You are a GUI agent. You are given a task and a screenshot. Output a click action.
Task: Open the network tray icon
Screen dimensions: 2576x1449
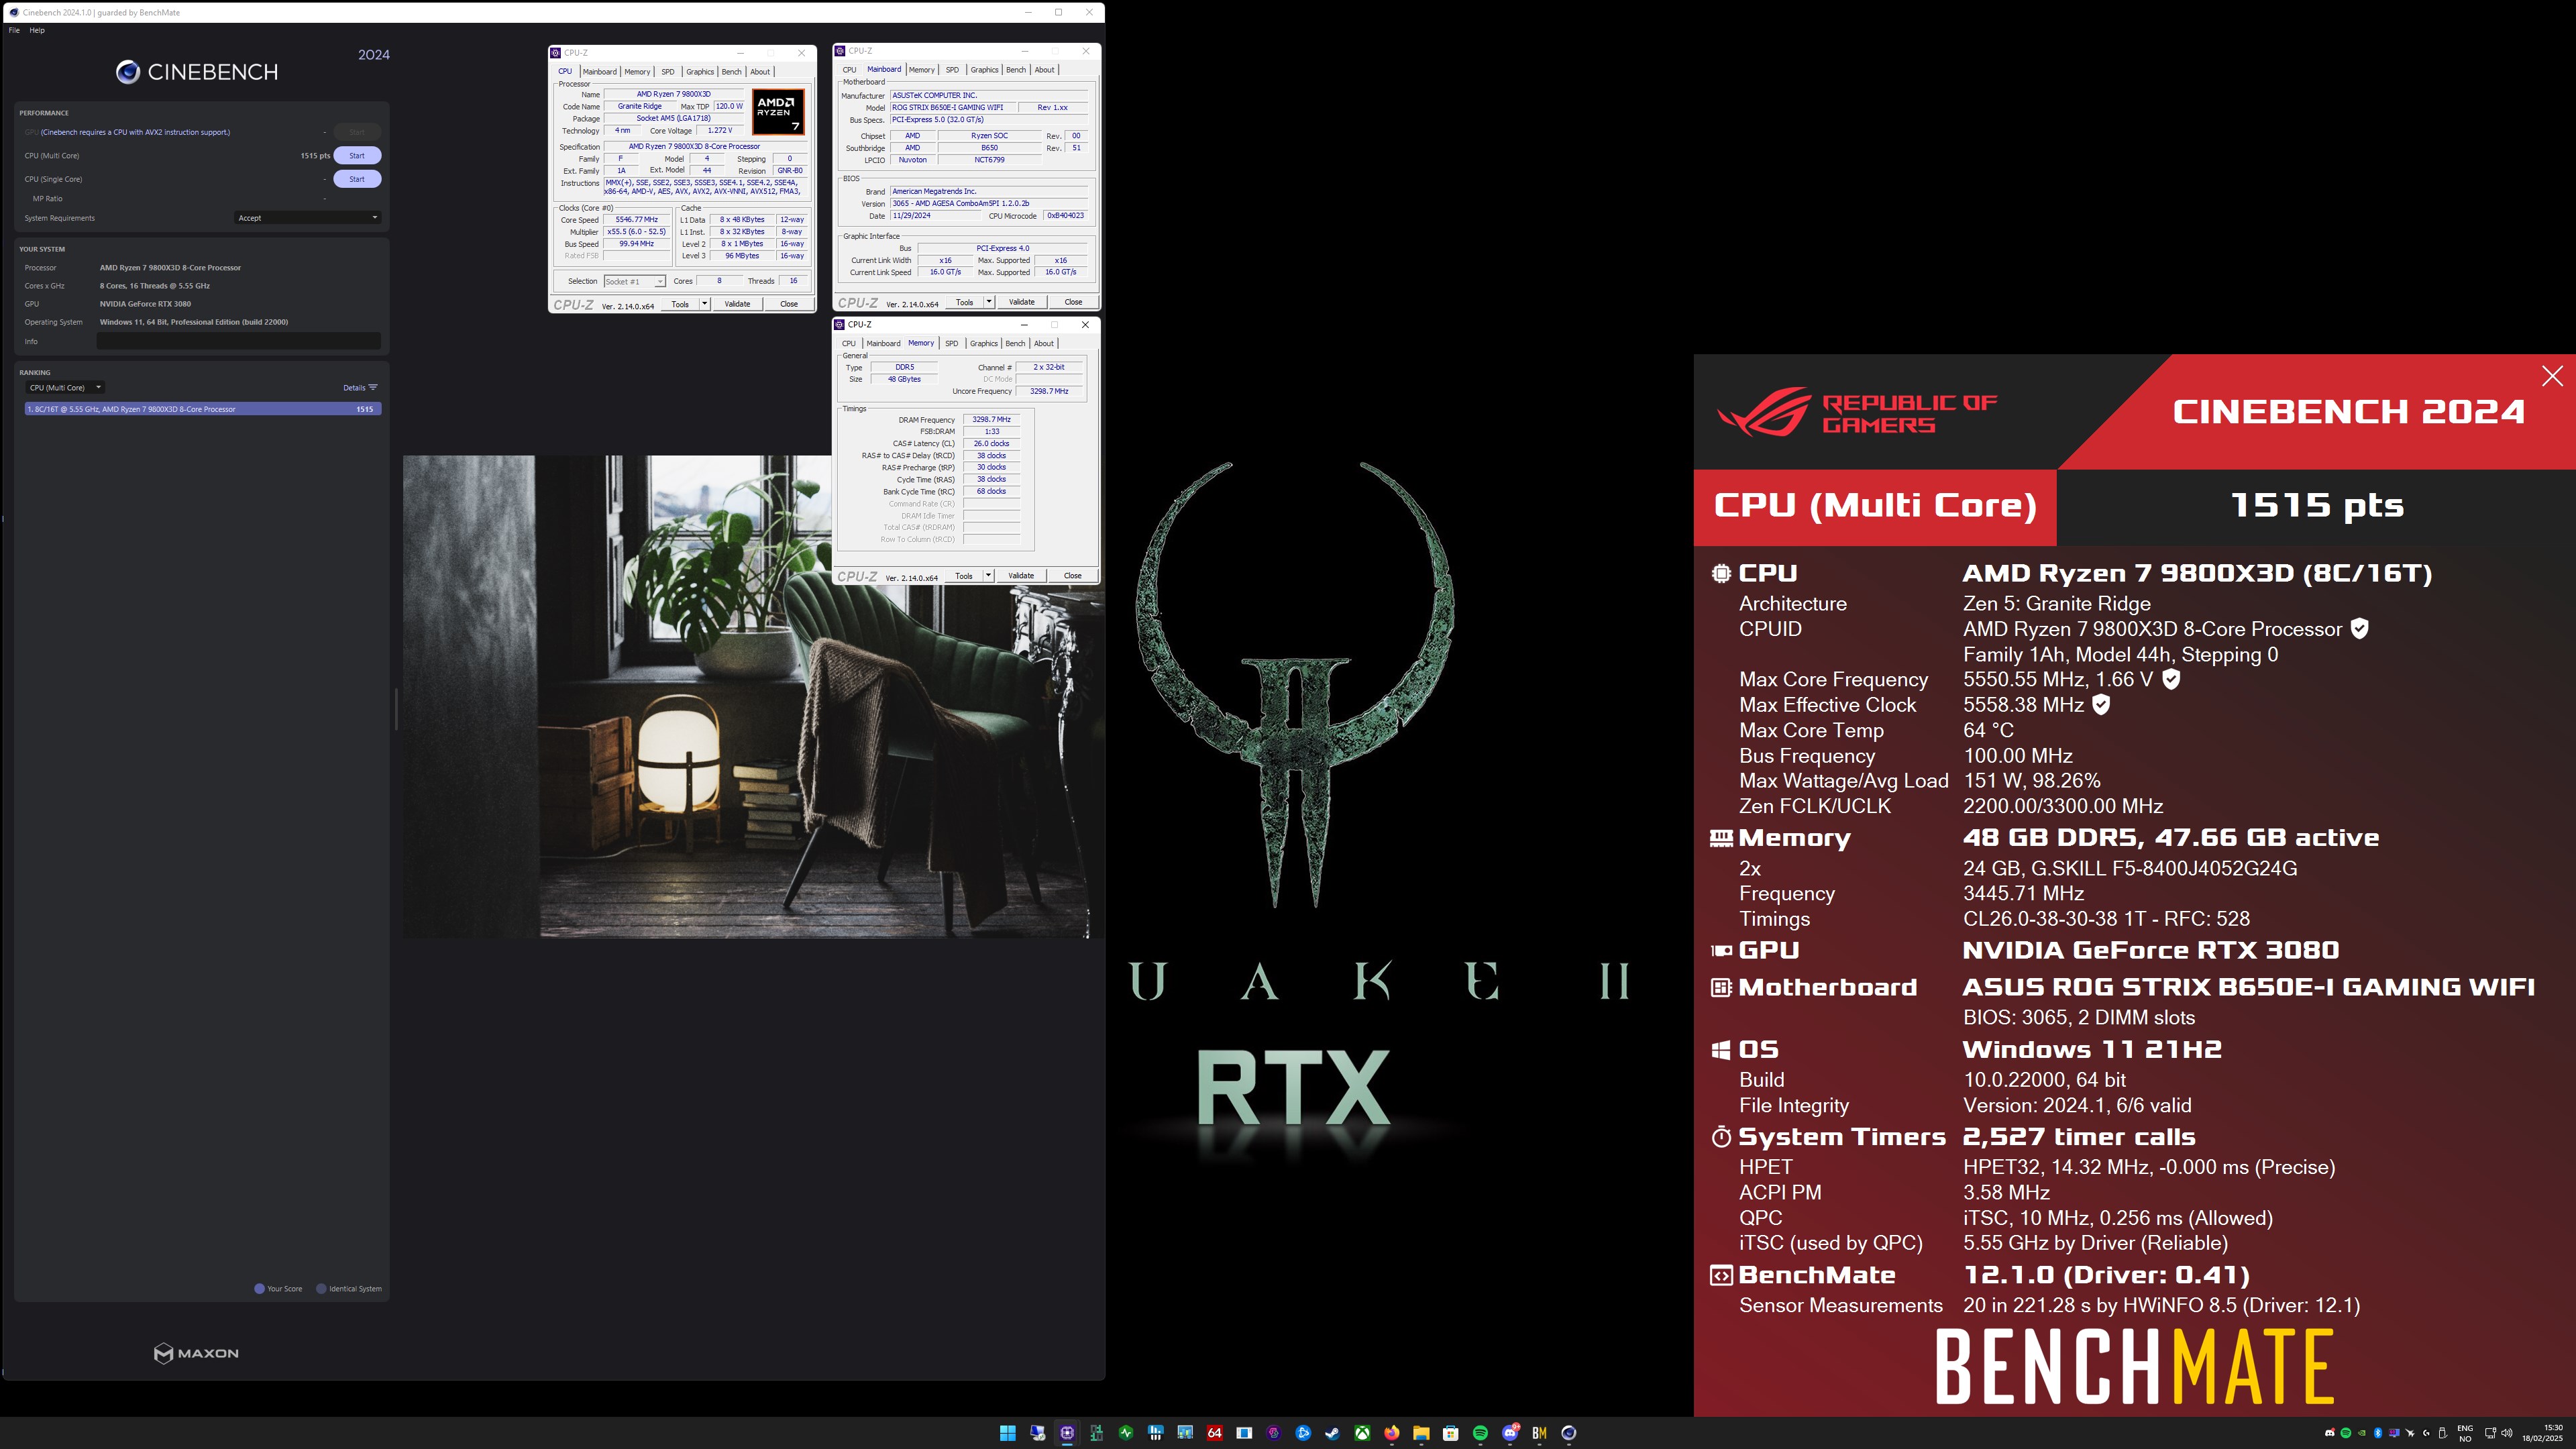(2491, 1433)
